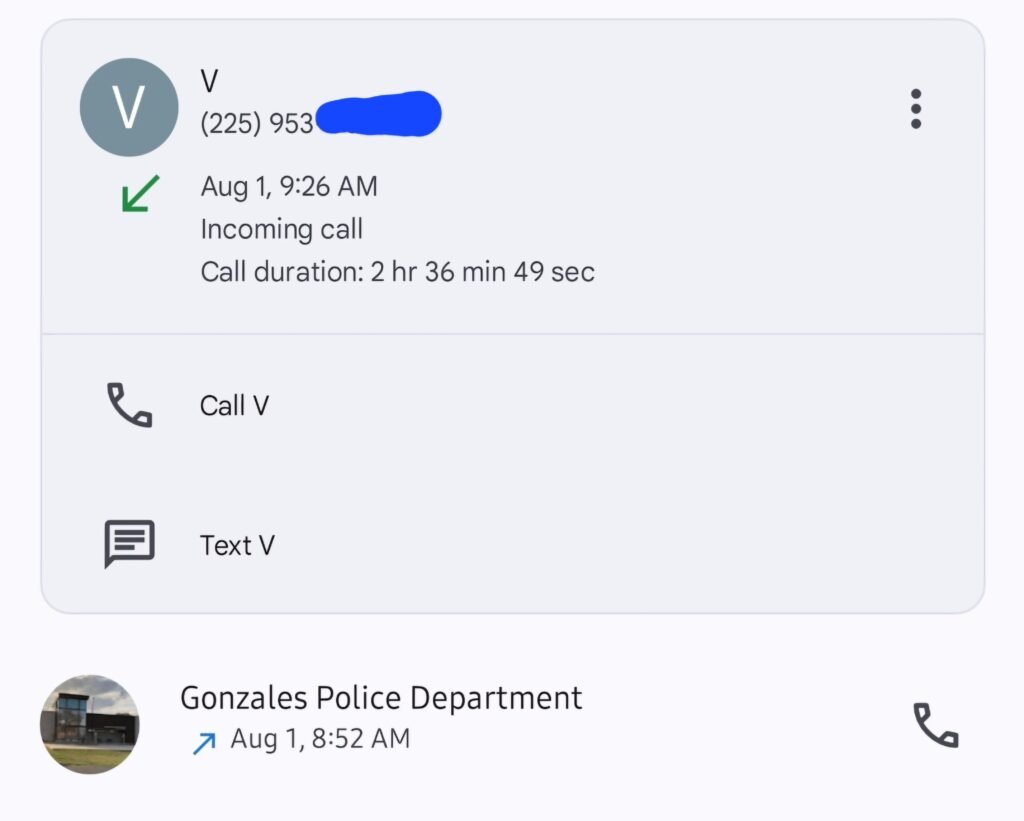Tap the (225) 953 phone number
The width and height of the screenshot is (1024, 821).
(257, 123)
